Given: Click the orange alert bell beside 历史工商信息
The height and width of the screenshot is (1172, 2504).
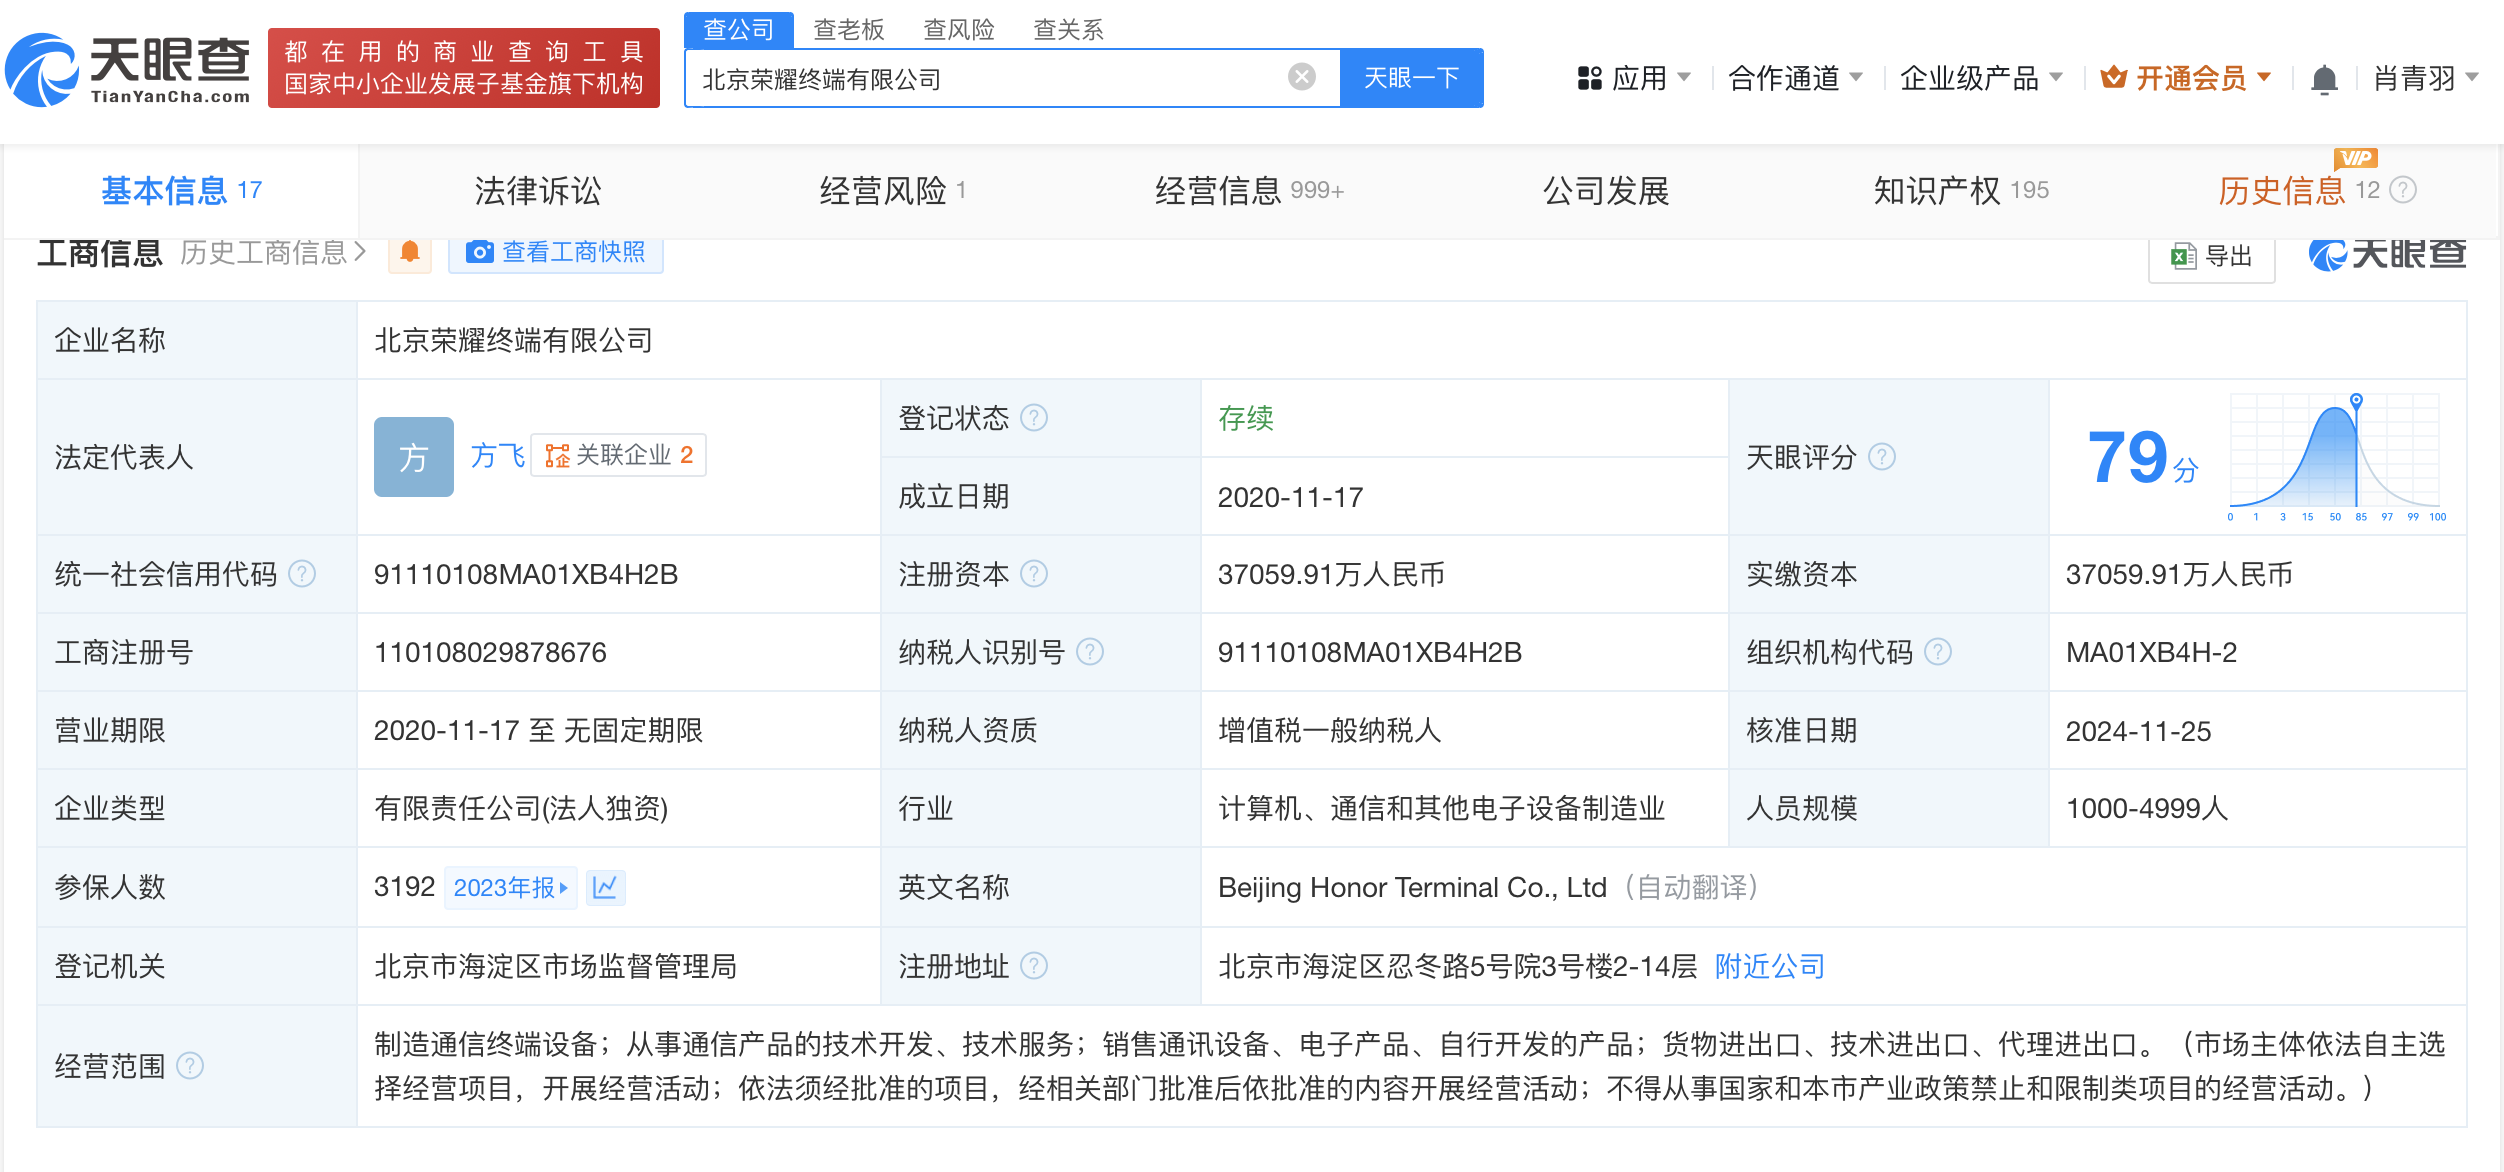Looking at the screenshot, I should coord(409,252).
